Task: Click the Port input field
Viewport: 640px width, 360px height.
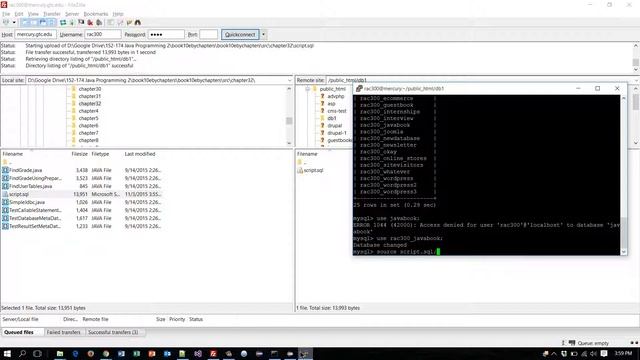Action: [209, 35]
